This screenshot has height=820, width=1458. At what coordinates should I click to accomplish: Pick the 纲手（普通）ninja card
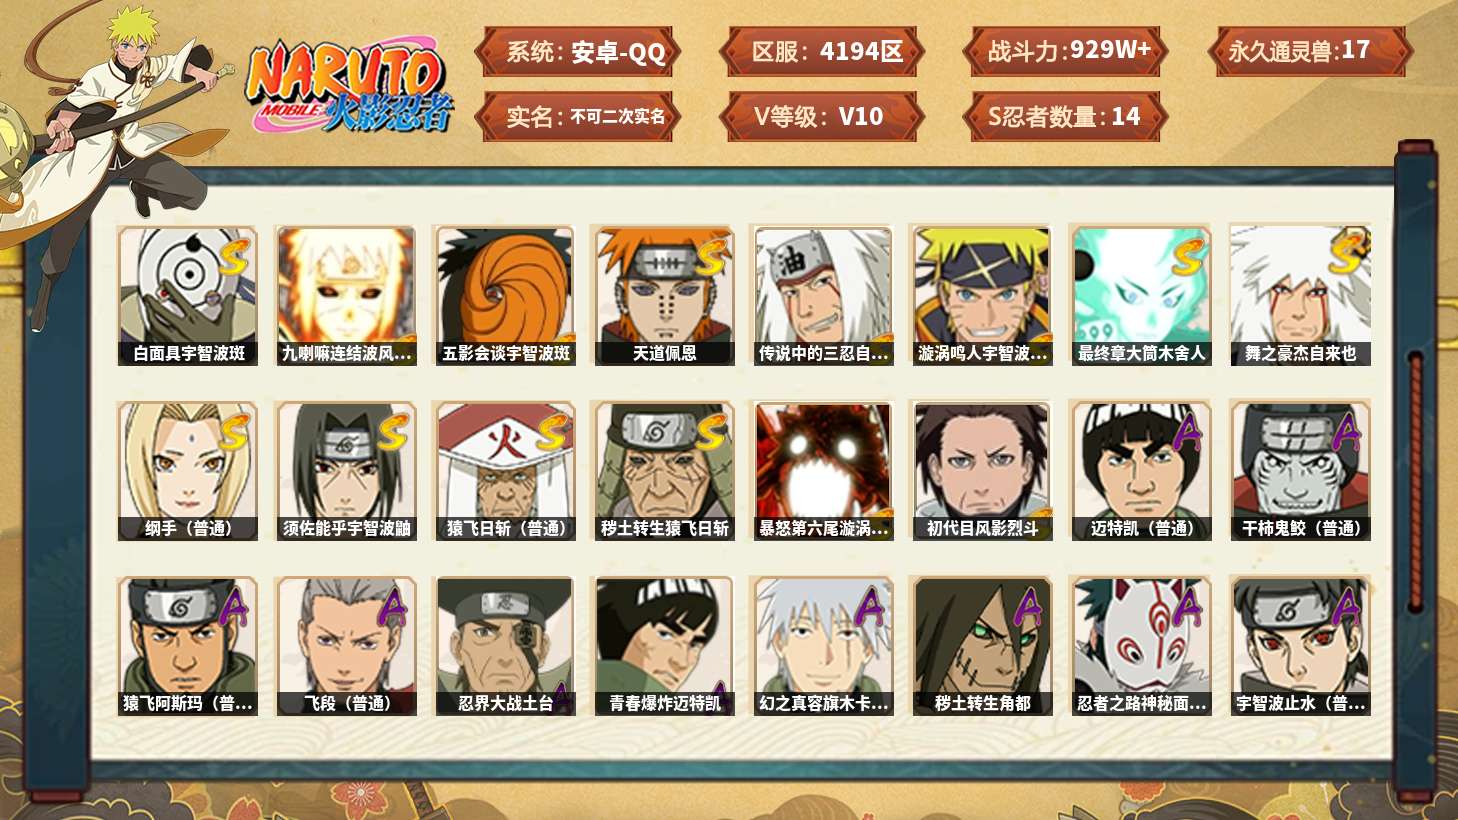(187, 471)
